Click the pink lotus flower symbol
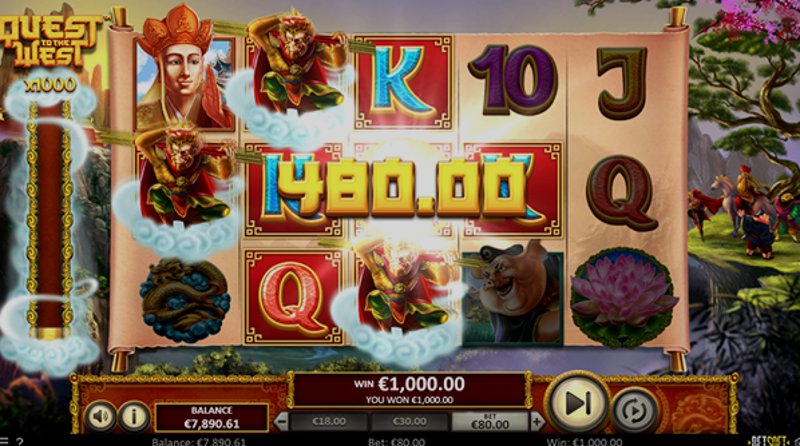 point(623,298)
